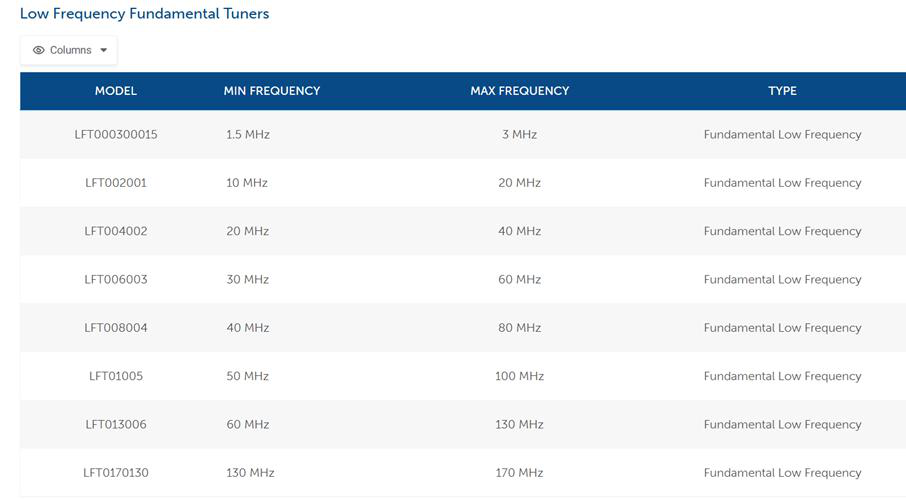
Task: Click the Type cell of LFT013006 row
Action: [x=782, y=424]
